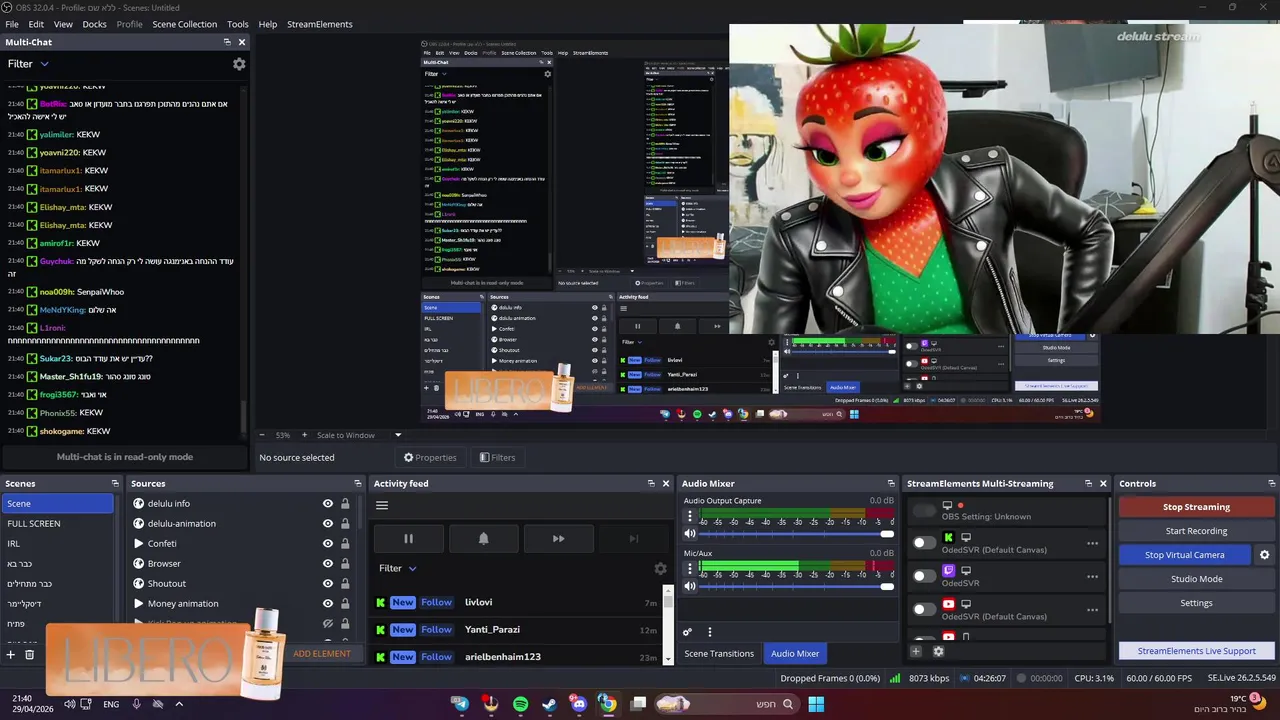Open Chrome from the taskbar
Image resolution: width=1280 pixels, height=720 pixels.
coord(608,704)
